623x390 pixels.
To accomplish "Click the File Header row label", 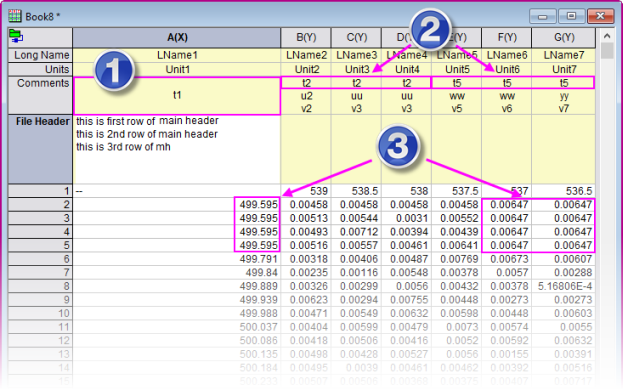I will 40,149.
